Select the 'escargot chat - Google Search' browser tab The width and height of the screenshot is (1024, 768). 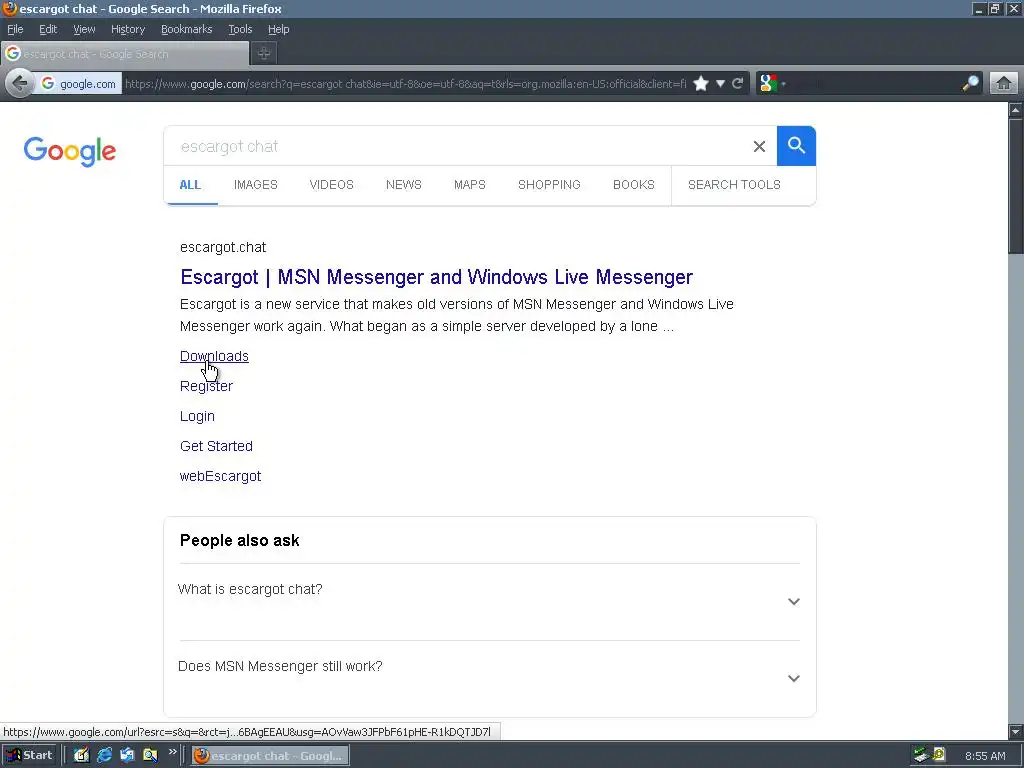(125, 54)
